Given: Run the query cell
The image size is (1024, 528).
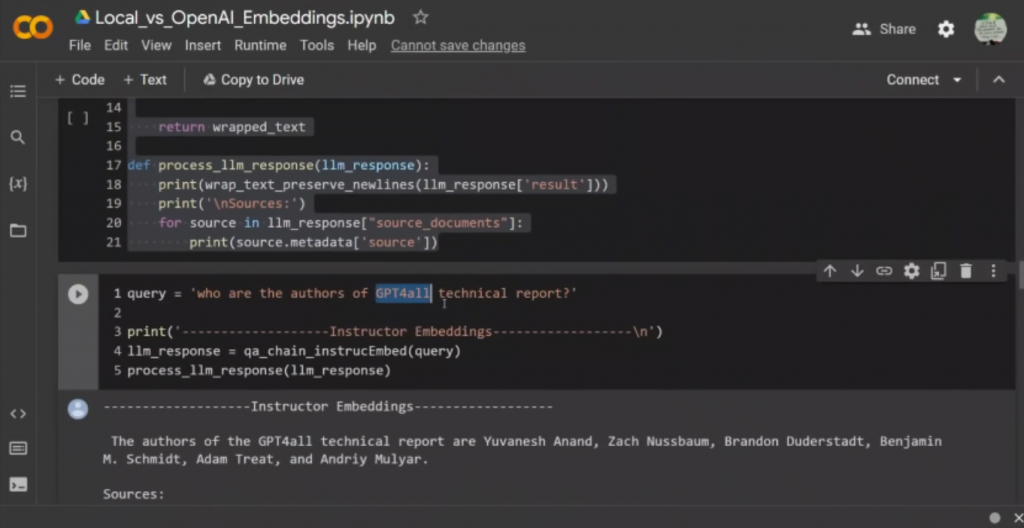Looking at the screenshot, I should pyautogui.click(x=78, y=294).
